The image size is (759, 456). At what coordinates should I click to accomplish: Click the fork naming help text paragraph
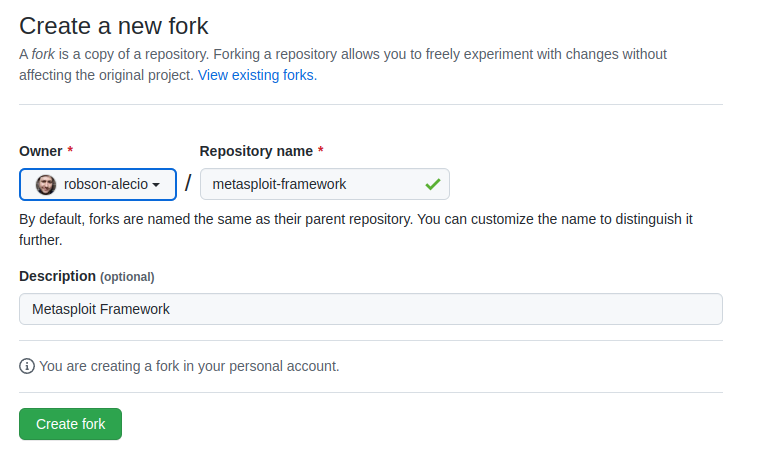click(356, 230)
